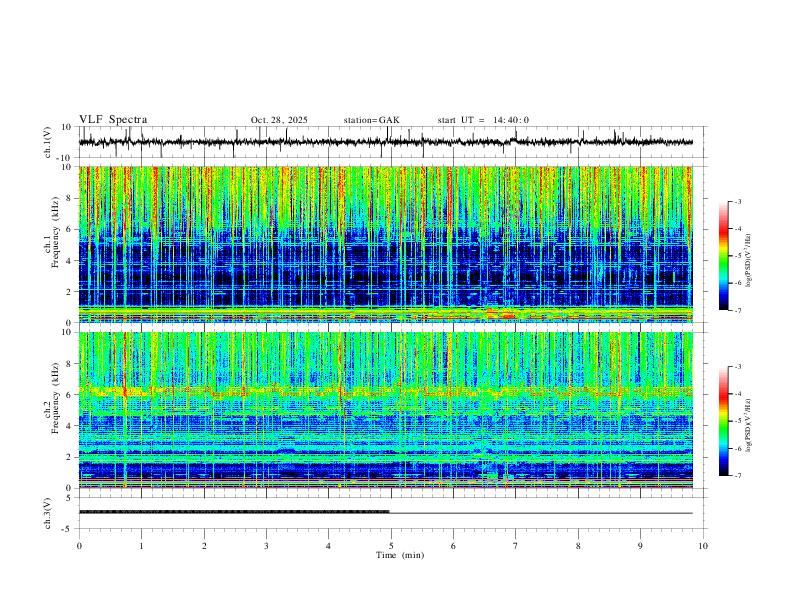Click time axis tick label "1"
The width and height of the screenshot is (792, 612).
(141, 546)
